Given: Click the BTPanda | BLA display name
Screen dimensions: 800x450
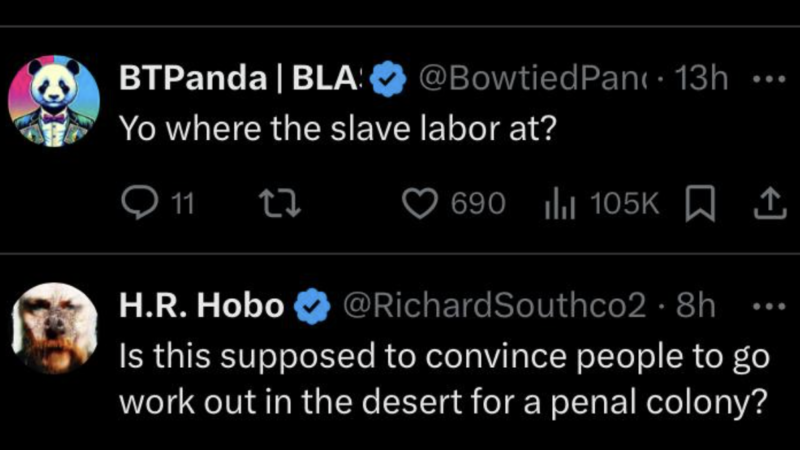Looking at the screenshot, I should point(239,80).
